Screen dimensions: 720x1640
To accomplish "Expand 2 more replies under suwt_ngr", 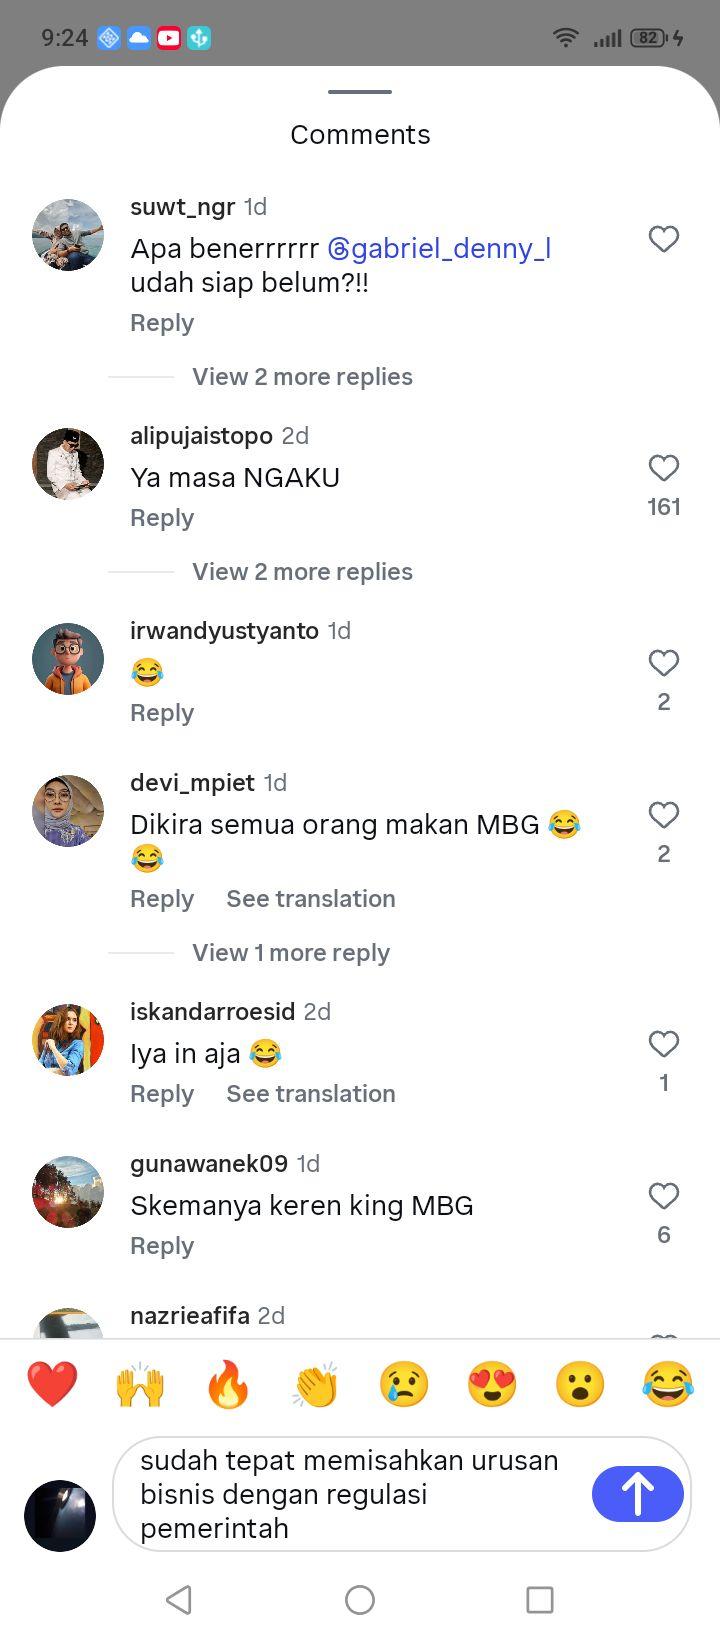I will tap(302, 377).
